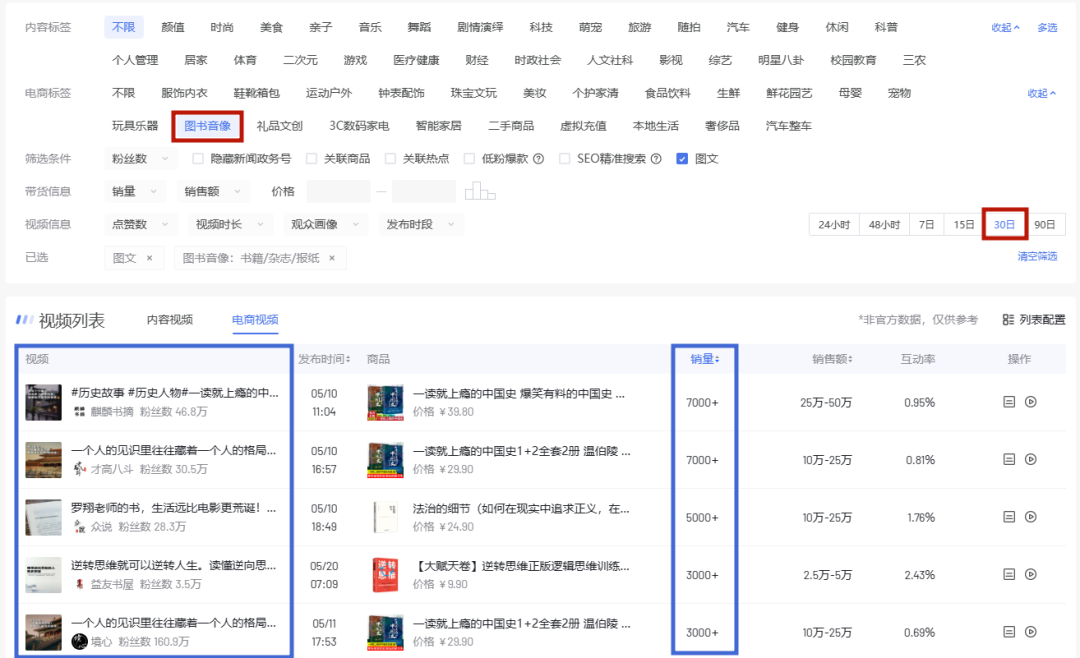The width and height of the screenshot is (1080, 658).
Task: Remove the 图文 selected filter tag
Action: pyautogui.click(x=149, y=258)
